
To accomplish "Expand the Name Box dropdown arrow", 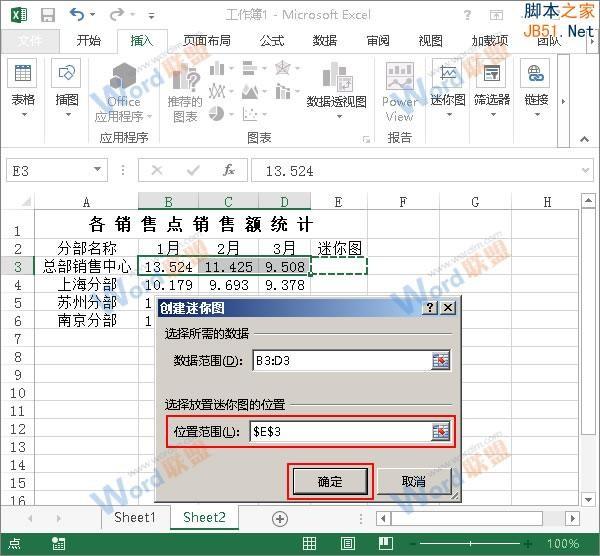I will click(x=97, y=170).
